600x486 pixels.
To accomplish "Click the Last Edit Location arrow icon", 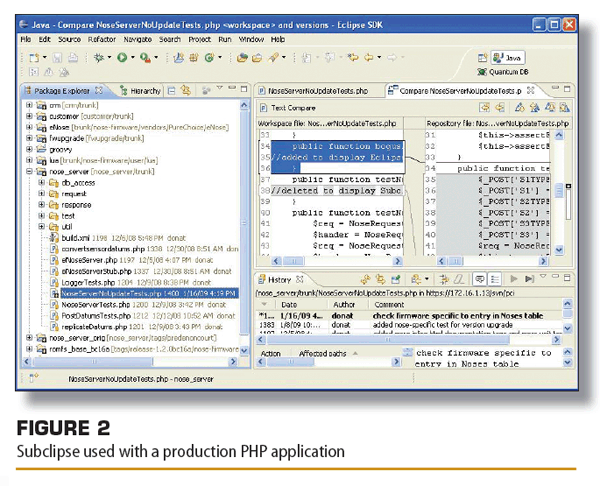I will click(353, 57).
